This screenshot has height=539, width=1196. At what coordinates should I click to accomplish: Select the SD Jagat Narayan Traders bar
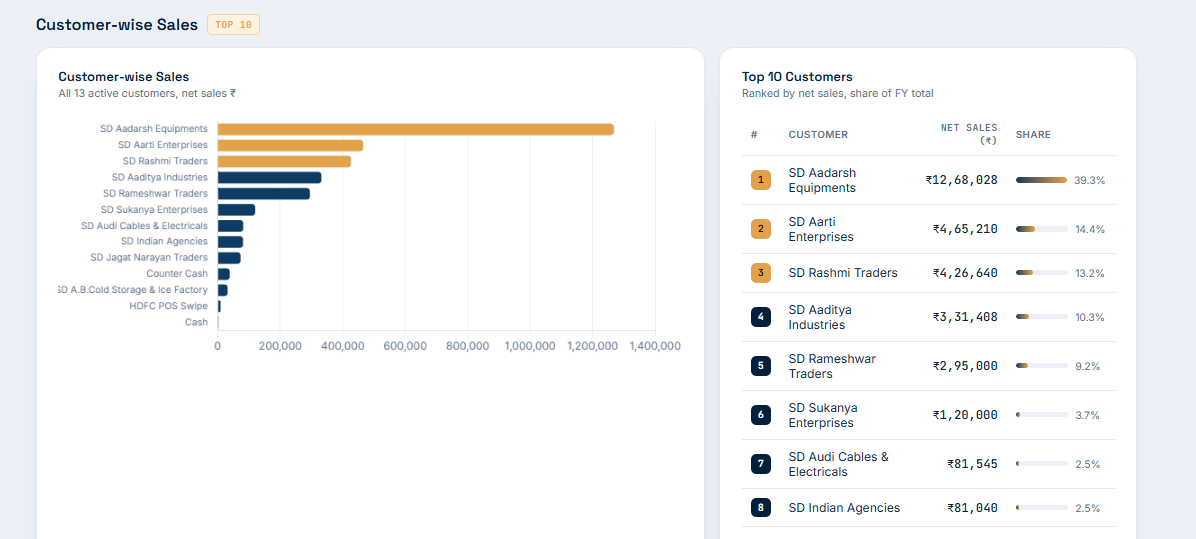[229, 258]
